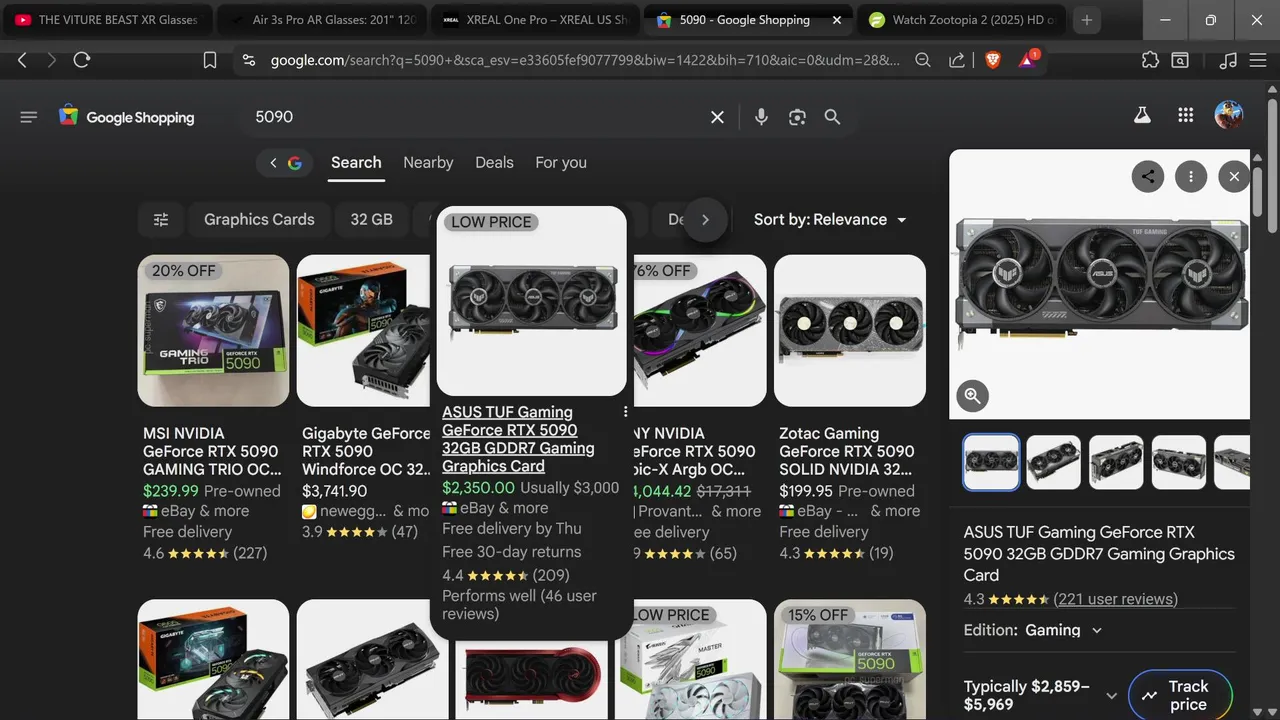The image size is (1280, 720).
Task: Open MSI NVIDIA GeForce RTX 5090 listing
Action: 213,451
